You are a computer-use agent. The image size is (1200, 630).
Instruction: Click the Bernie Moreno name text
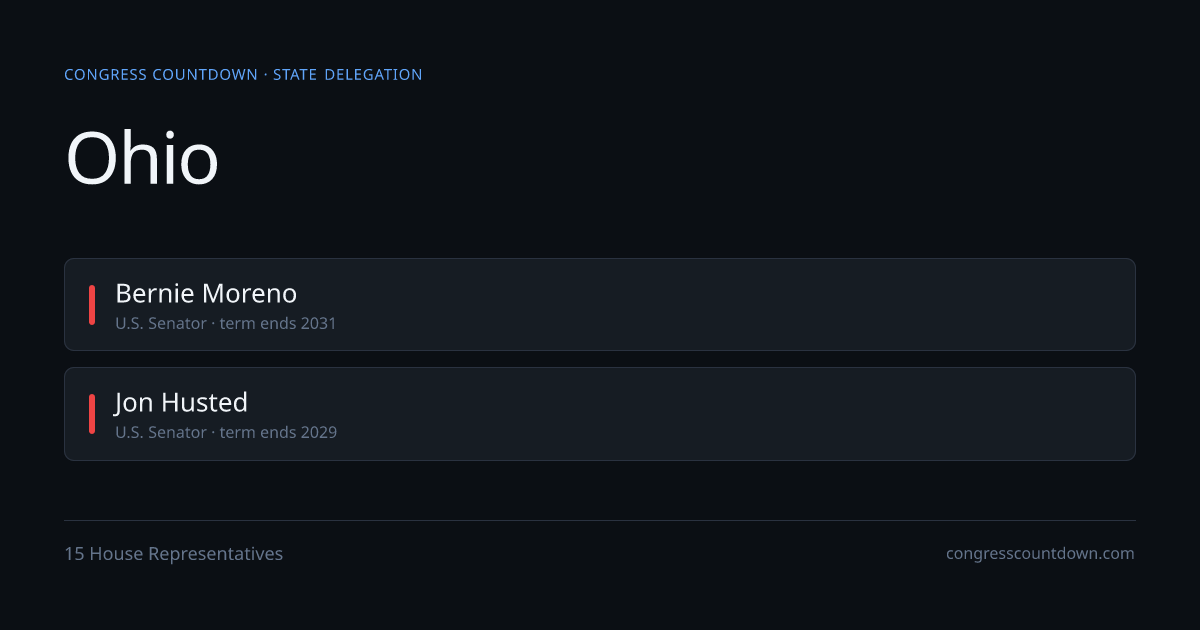coord(206,293)
